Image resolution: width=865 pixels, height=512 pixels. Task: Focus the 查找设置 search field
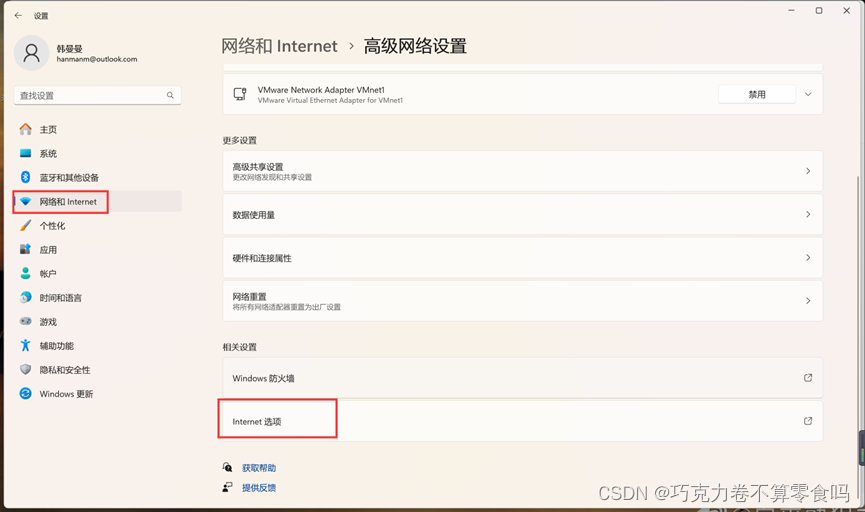tap(98, 95)
